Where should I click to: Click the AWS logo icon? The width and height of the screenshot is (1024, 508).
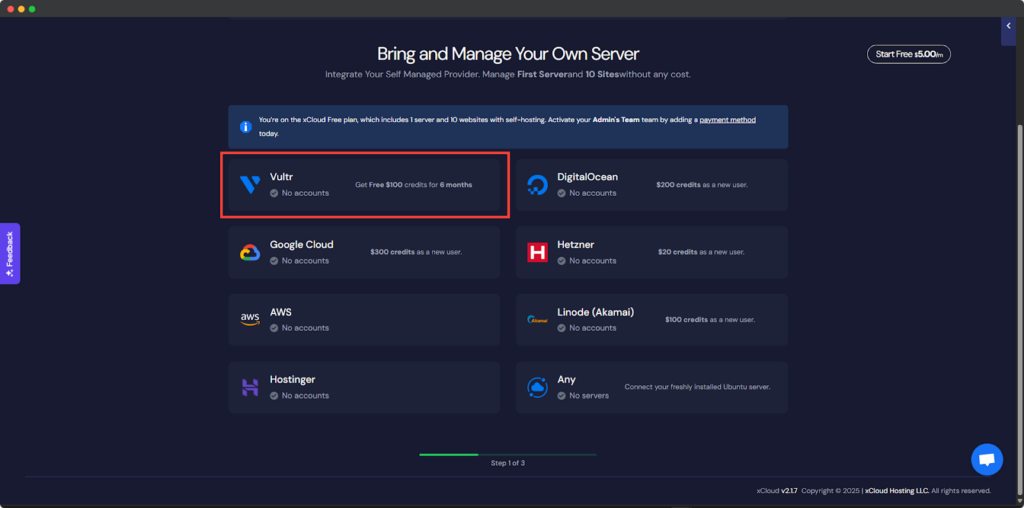(250, 320)
